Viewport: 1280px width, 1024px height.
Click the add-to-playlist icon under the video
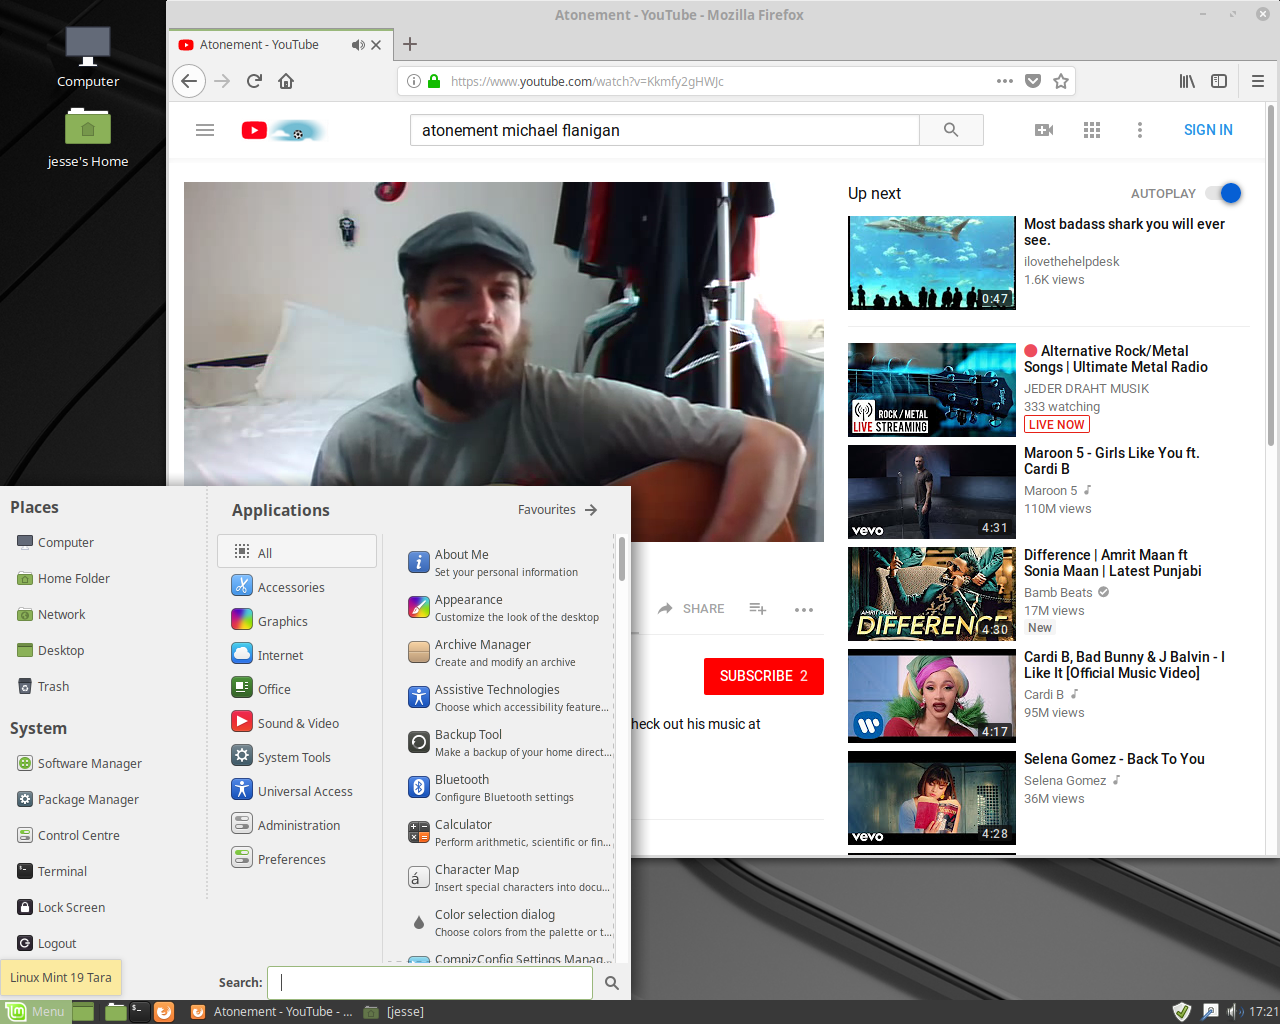click(x=758, y=608)
